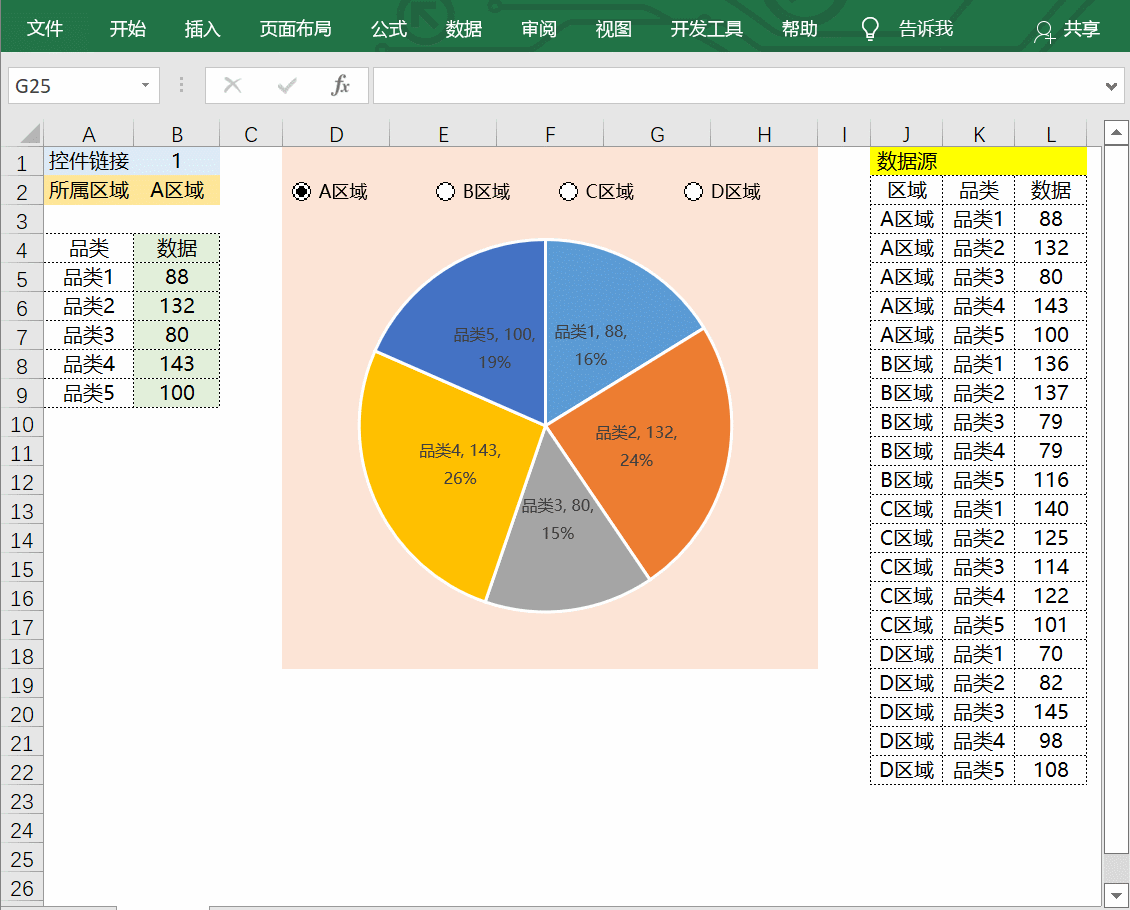This screenshot has width=1130, height=910.
Task: Switch to the 视图 tab
Action: (x=613, y=29)
